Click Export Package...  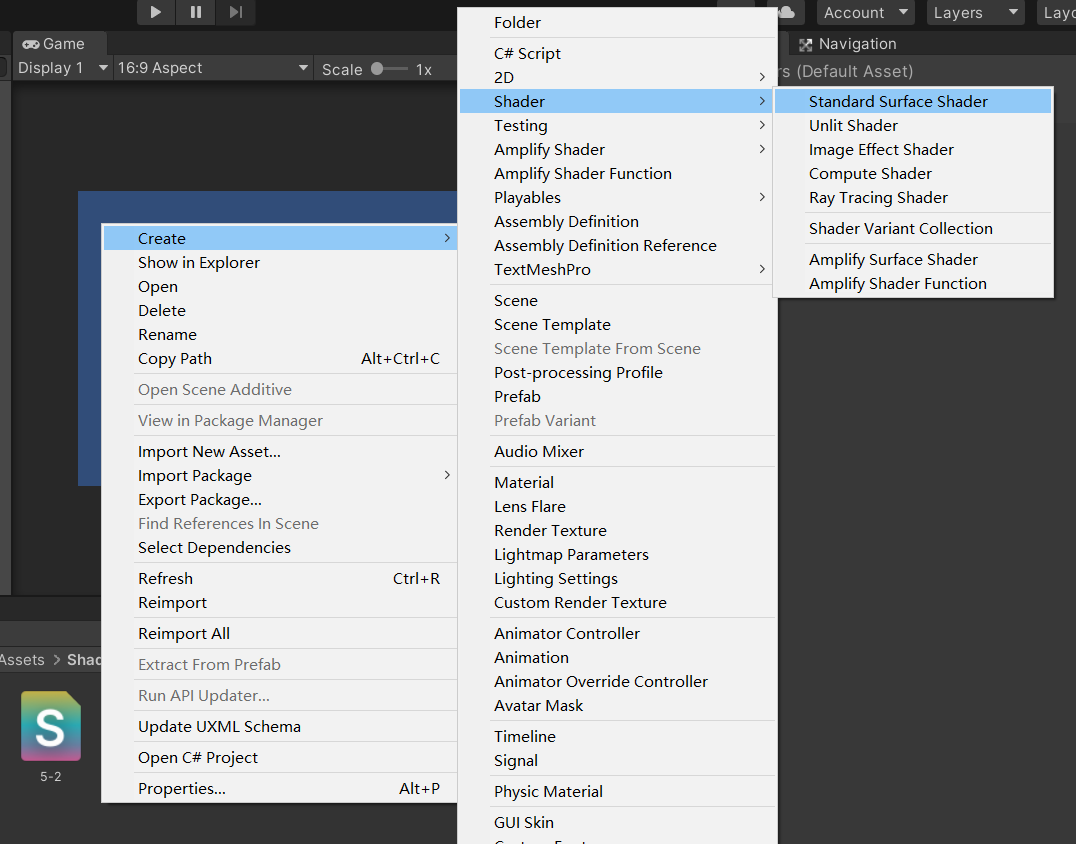click(x=280, y=500)
